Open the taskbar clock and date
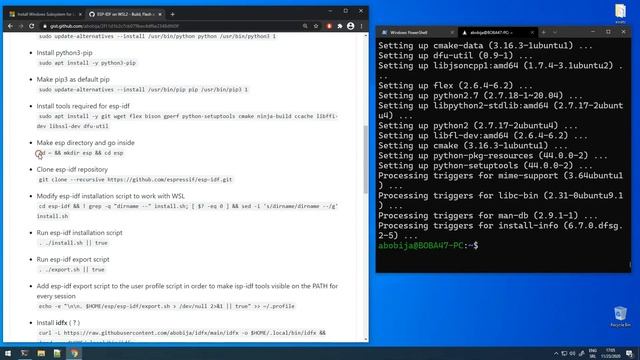640x360 pixels. tap(611, 353)
